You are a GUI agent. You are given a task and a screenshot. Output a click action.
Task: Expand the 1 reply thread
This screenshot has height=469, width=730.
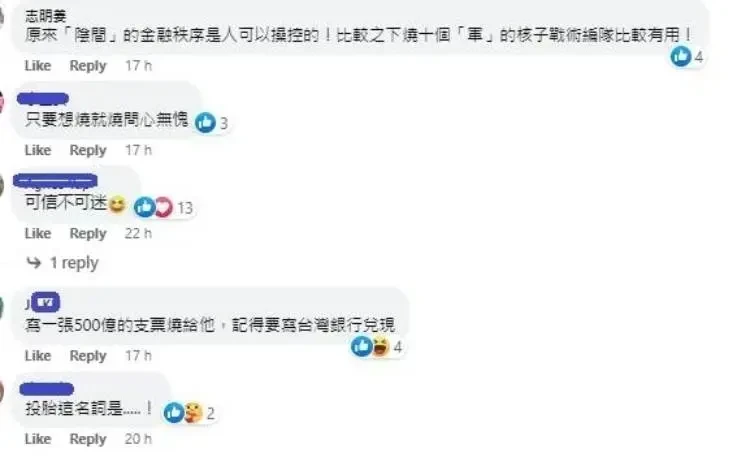coord(74,263)
